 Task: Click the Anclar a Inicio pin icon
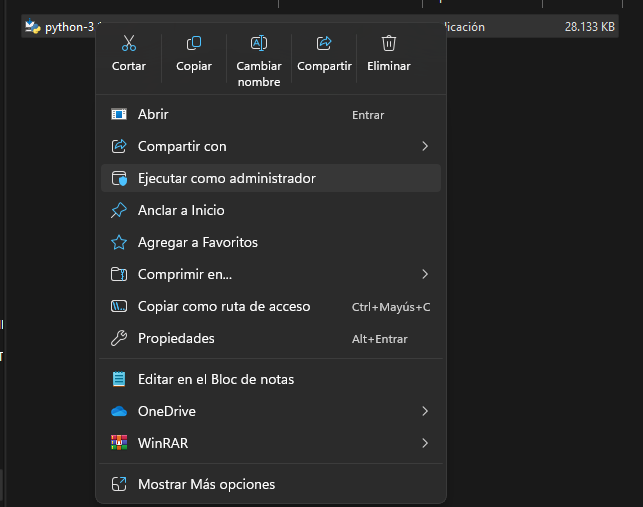click(x=119, y=210)
